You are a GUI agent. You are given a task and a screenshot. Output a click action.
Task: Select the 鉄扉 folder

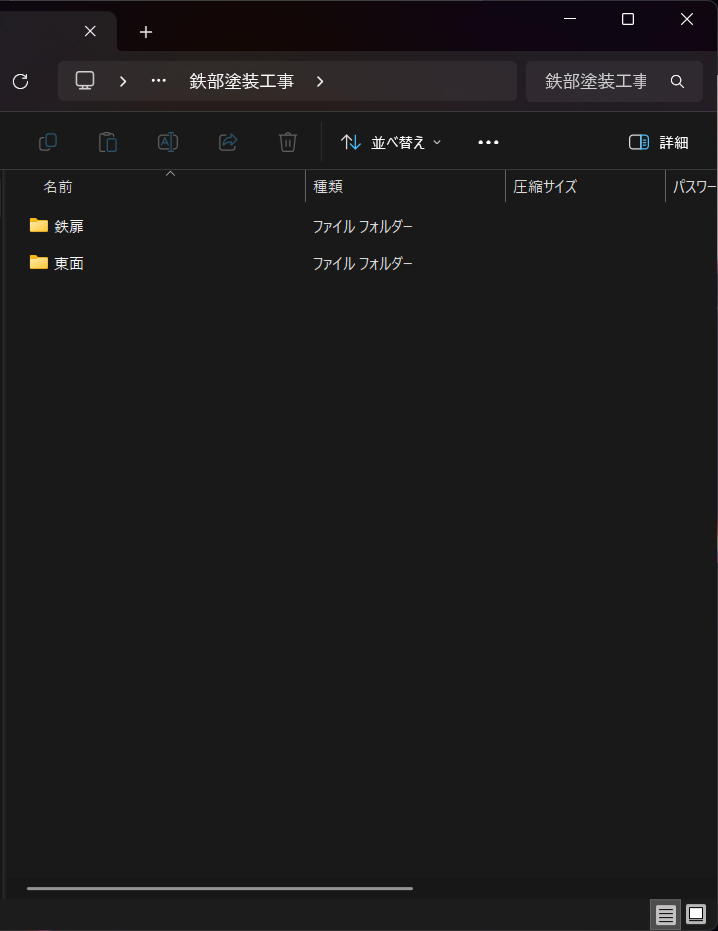[x=69, y=226]
